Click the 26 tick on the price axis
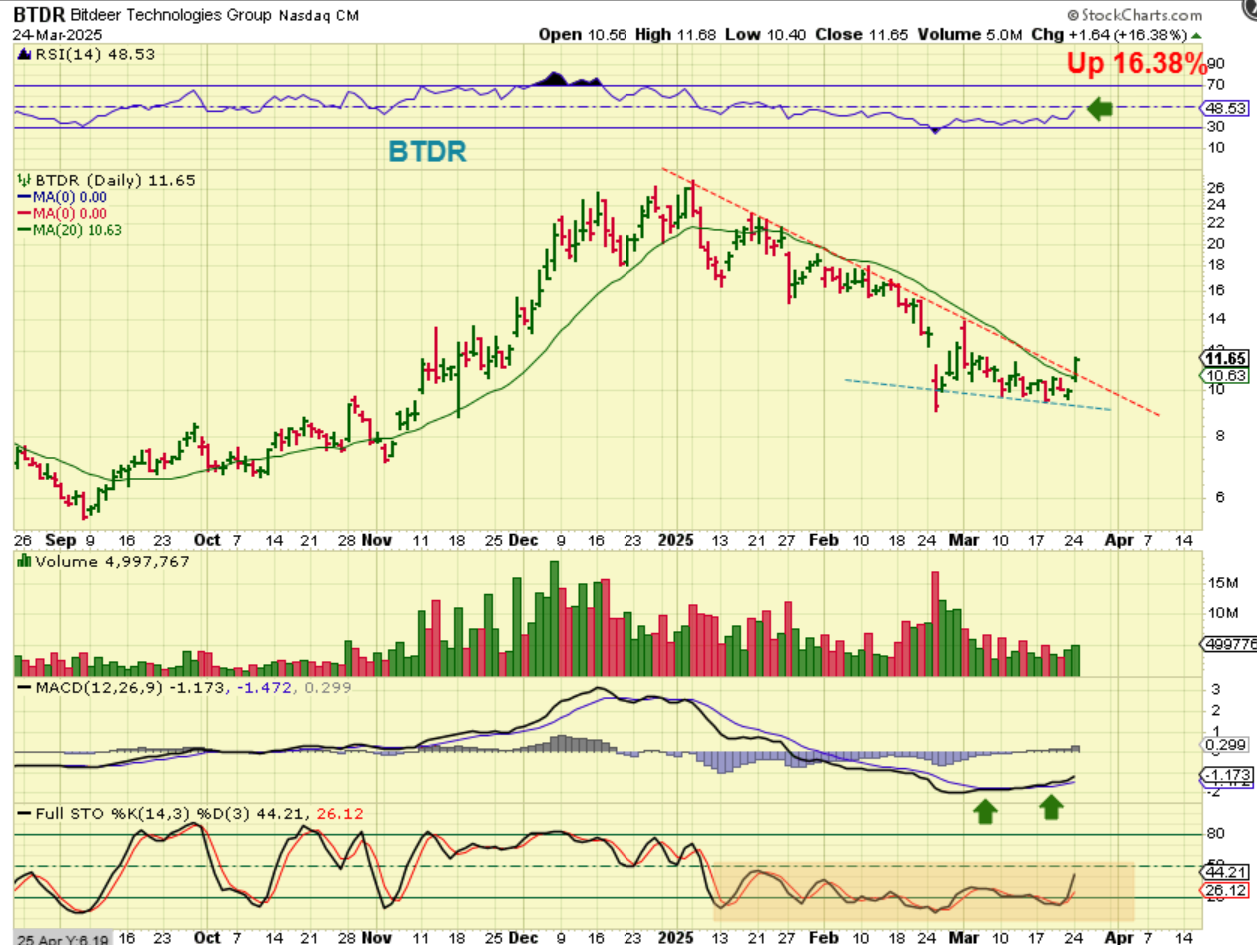 click(1218, 187)
